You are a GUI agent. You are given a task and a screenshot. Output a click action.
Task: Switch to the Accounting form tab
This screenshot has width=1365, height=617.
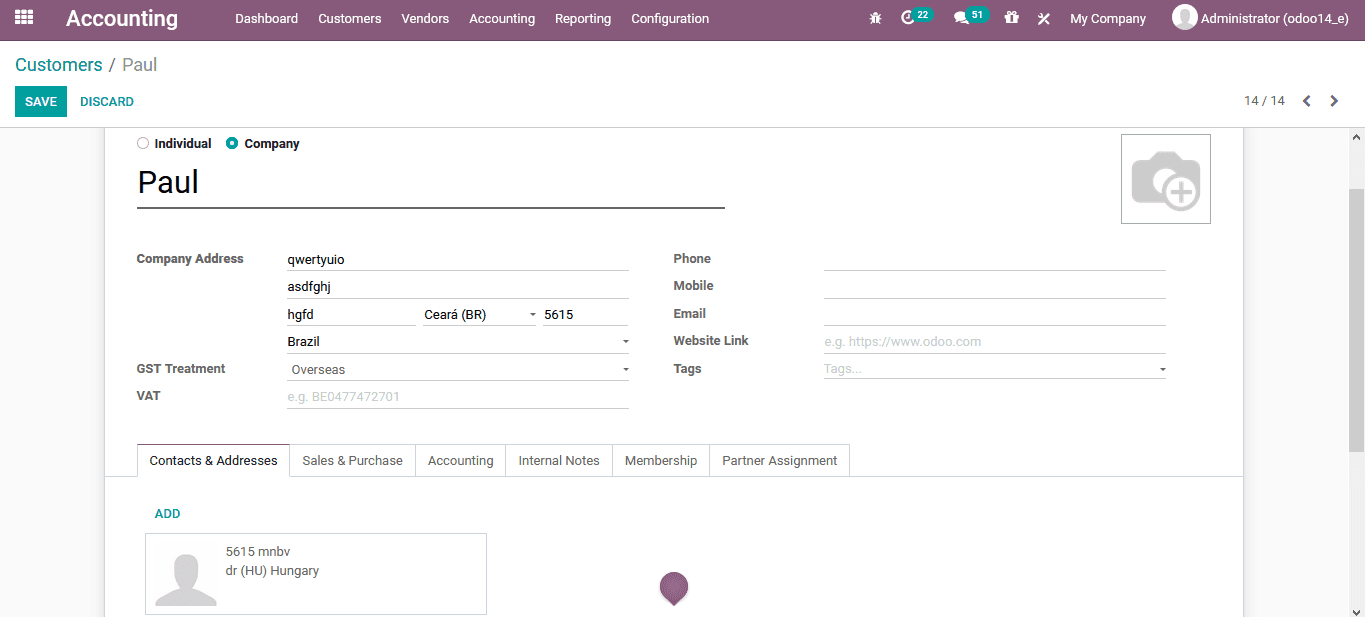460,460
